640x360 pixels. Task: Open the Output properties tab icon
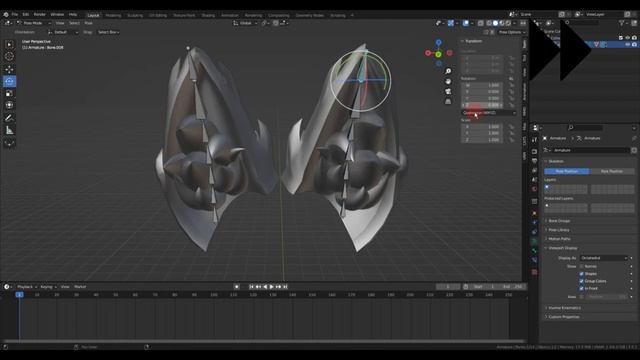534,161
